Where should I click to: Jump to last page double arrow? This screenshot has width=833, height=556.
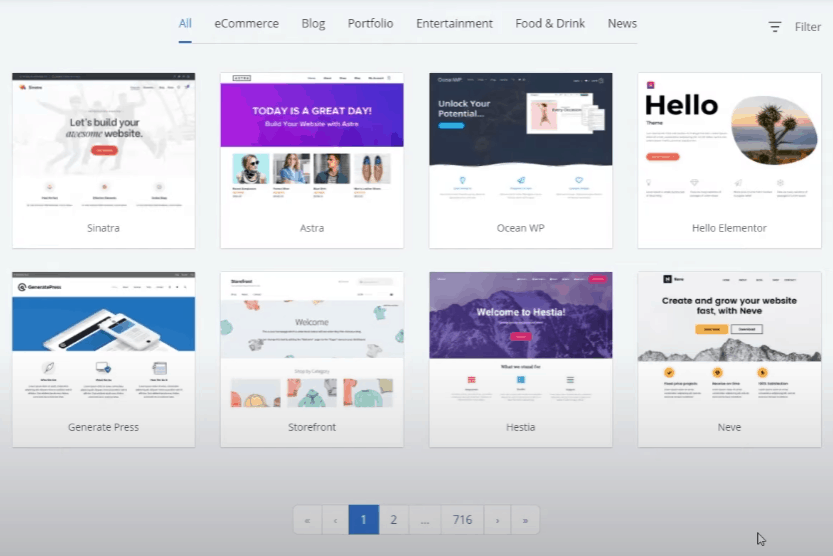[x=525, y=520]
